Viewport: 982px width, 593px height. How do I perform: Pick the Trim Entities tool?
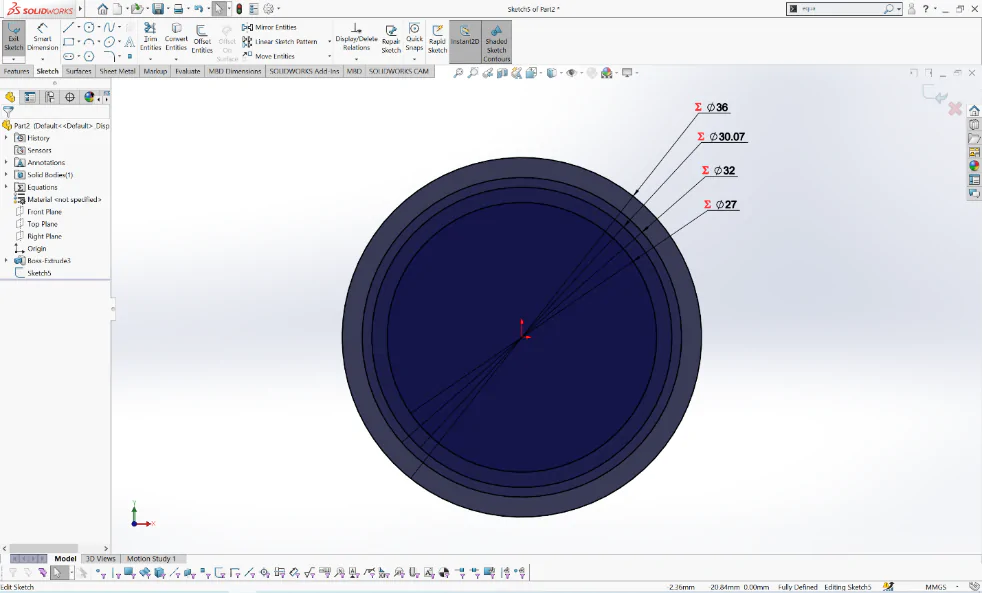(x=150, y=37)
